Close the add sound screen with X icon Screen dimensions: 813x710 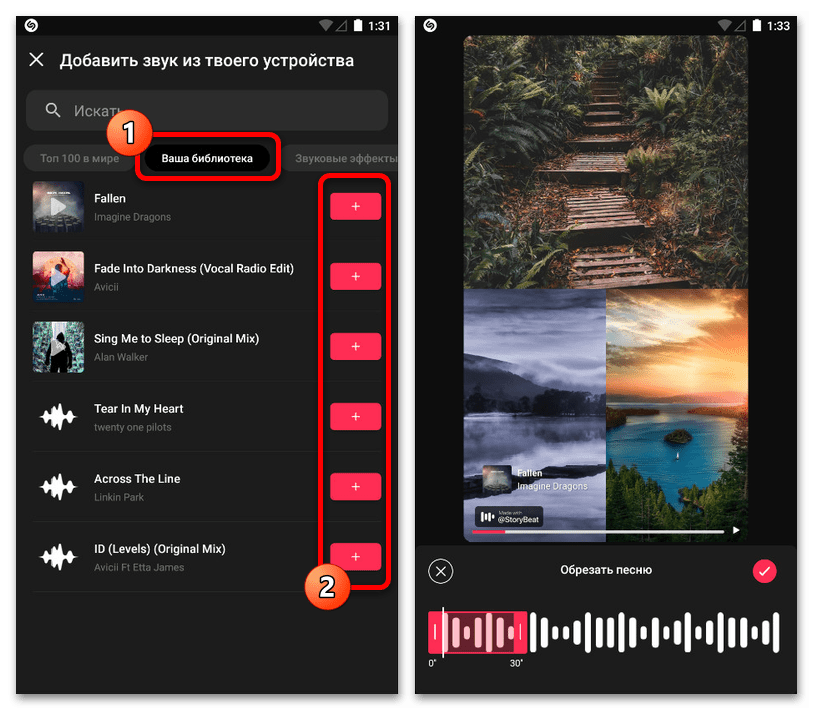36,60
